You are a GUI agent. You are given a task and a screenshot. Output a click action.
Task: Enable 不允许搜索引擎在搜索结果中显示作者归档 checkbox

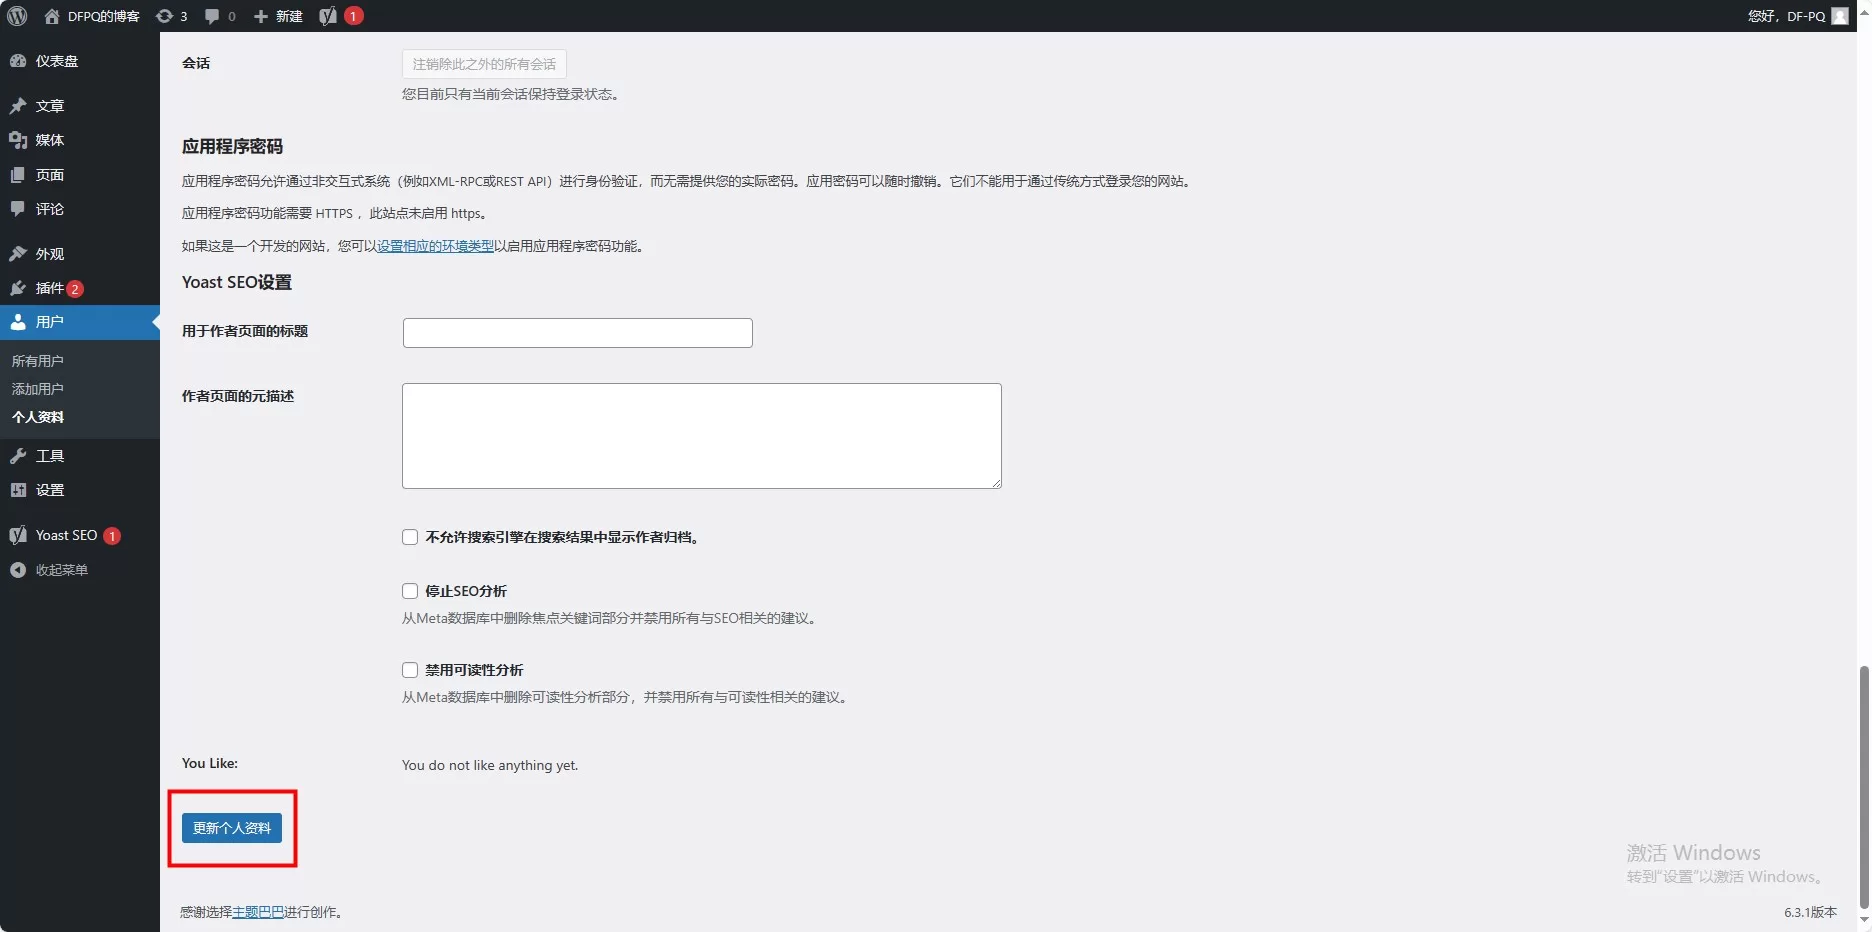410,537
